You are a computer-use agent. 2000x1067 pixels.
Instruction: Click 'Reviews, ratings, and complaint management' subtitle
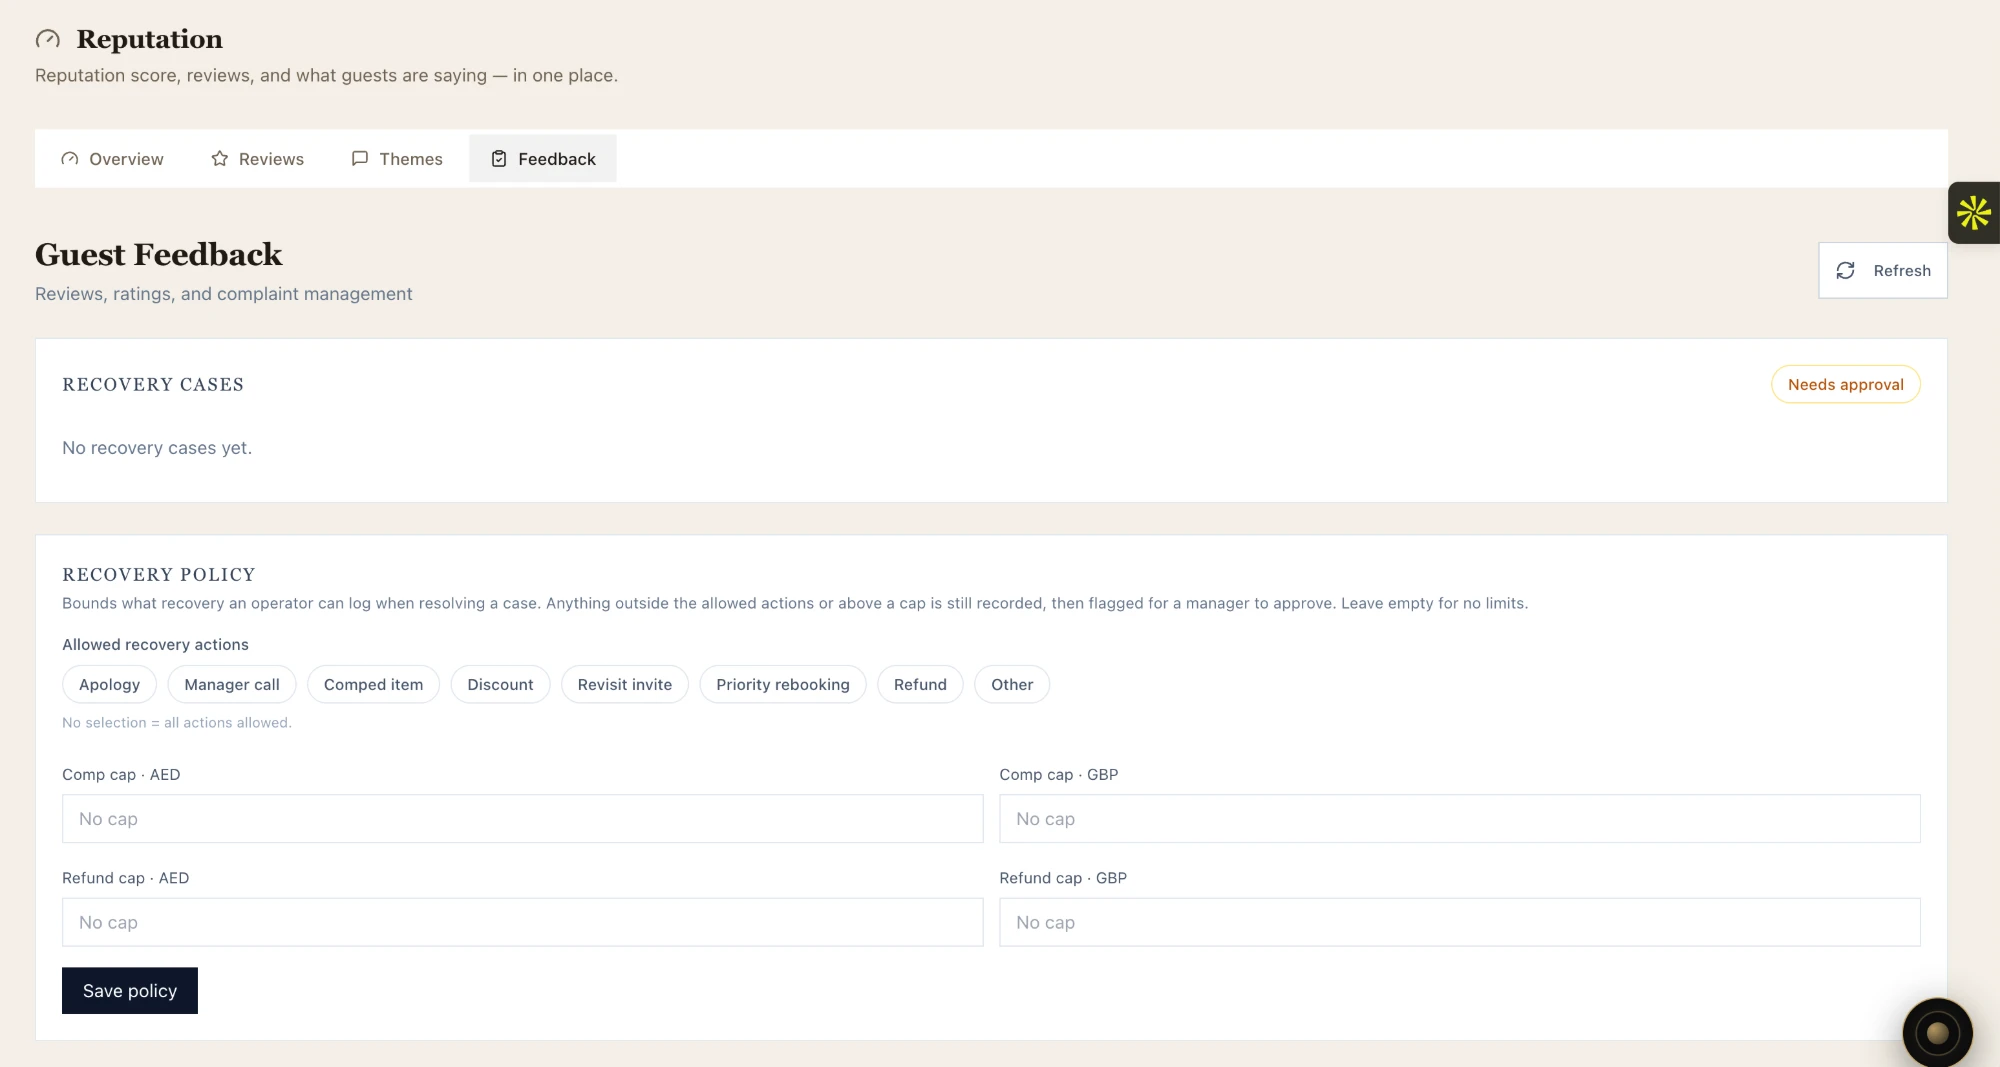coord(224,294)
